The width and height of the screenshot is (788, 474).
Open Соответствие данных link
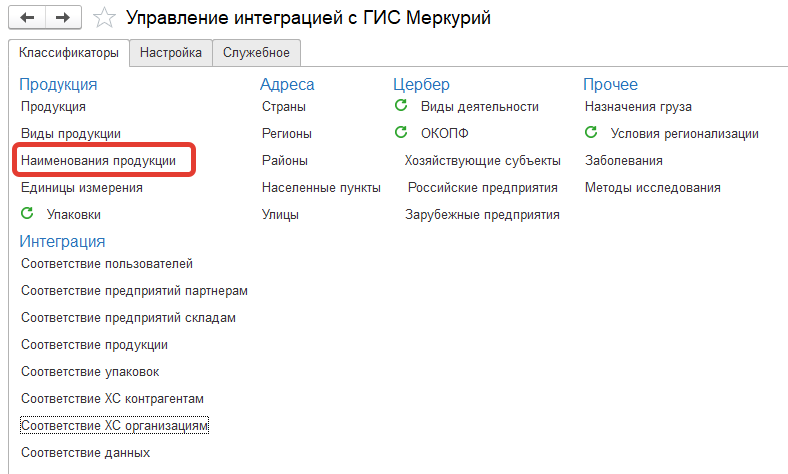coord(85,453)
